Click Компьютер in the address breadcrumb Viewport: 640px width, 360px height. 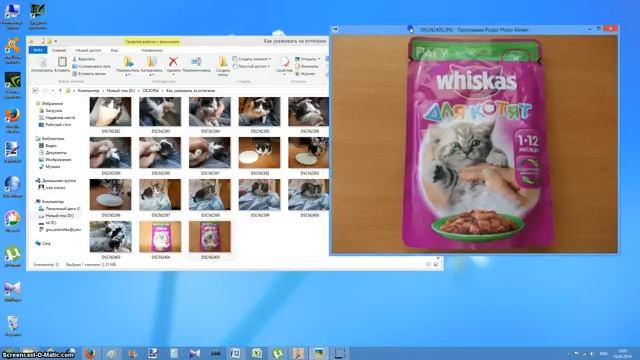pos(88,91)
